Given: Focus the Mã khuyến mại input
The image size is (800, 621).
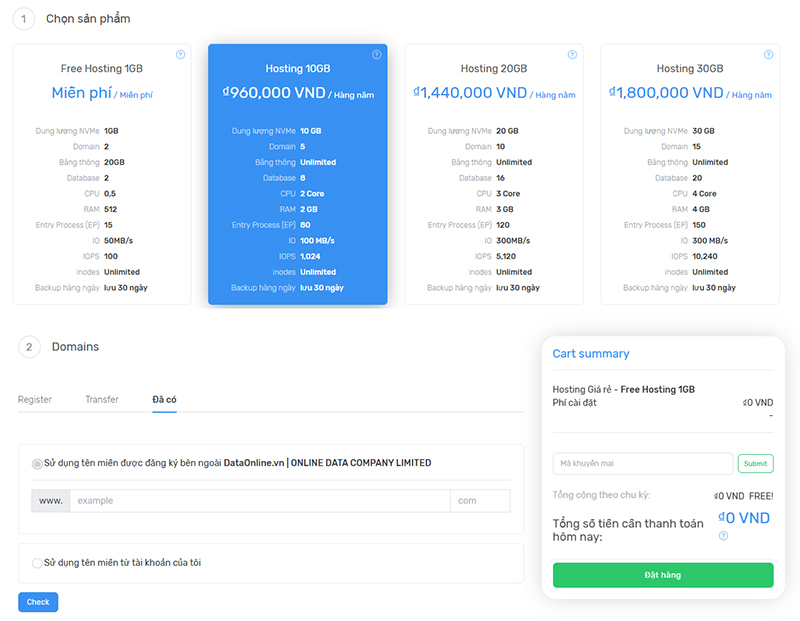Looking at the screenshot, I should (x=643, y=464).
